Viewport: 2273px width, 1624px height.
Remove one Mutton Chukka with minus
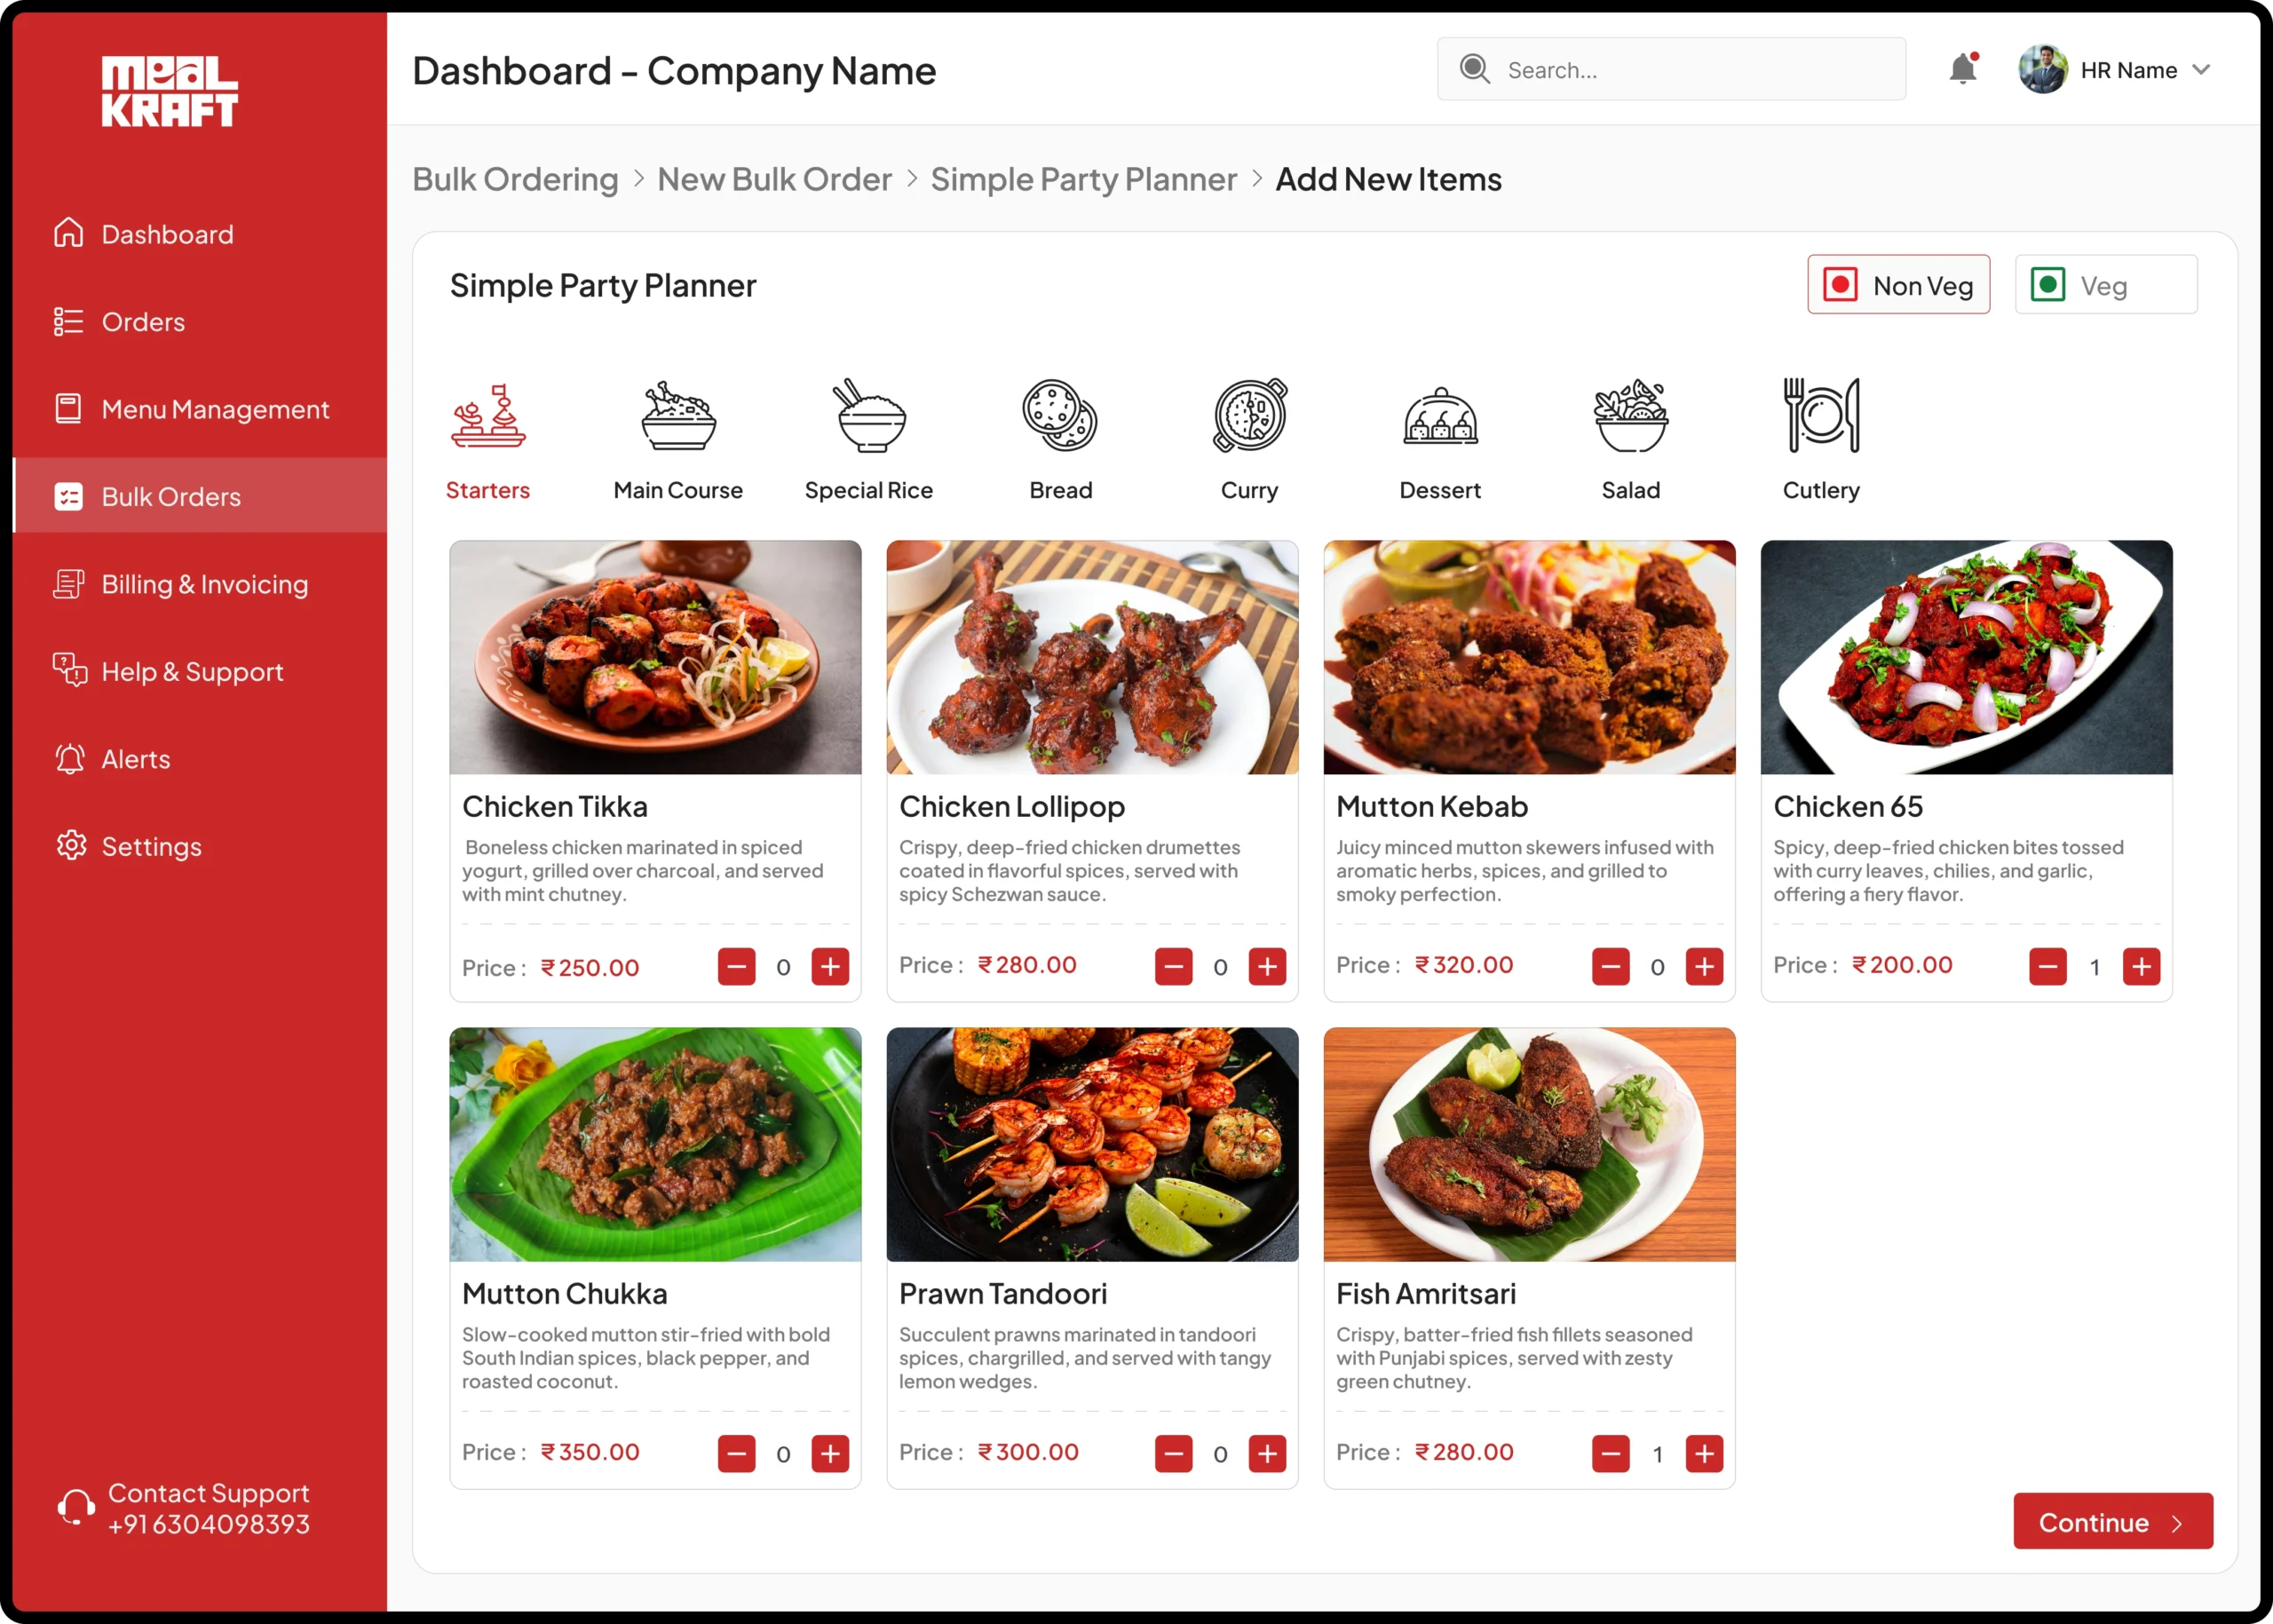point(737,1453)
